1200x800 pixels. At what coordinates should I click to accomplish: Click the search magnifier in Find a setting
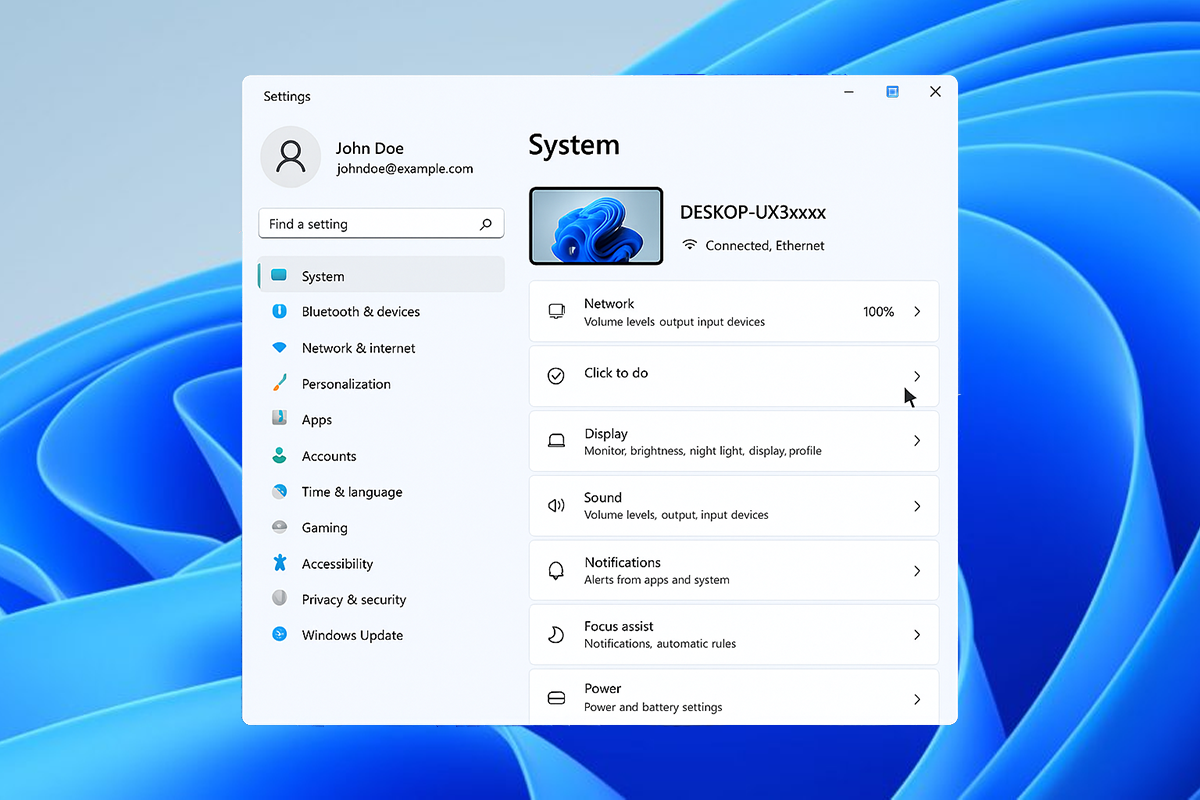pyautogui.click(x=486, y=224)
